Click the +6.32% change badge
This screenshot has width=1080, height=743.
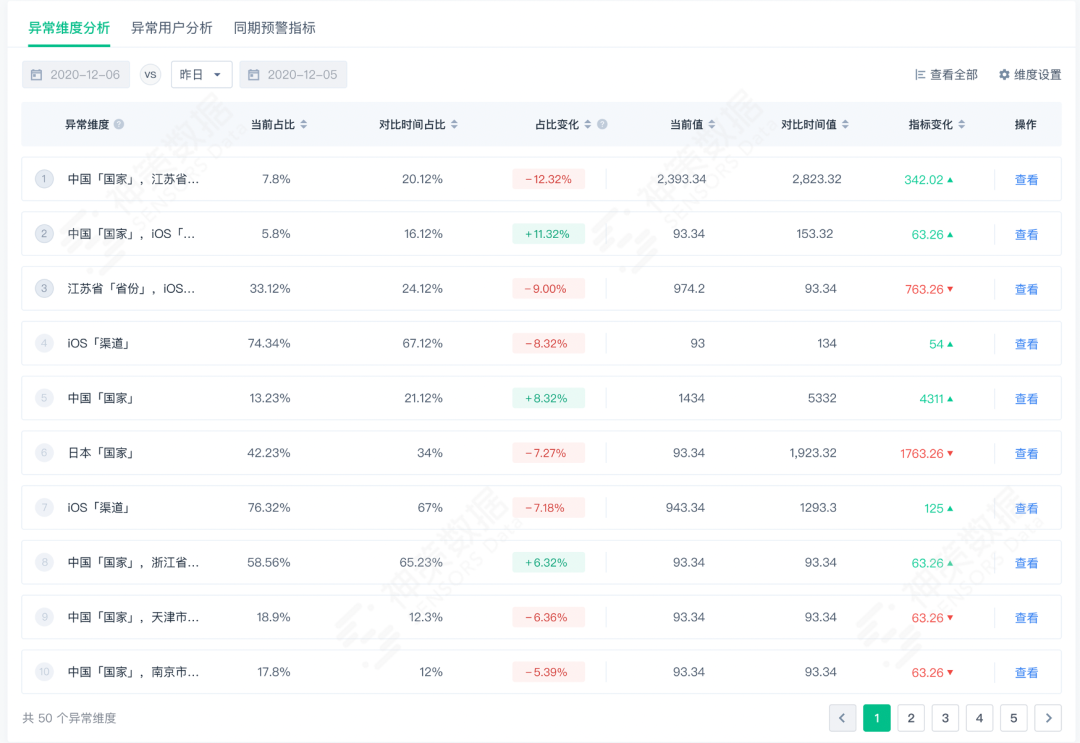point(548,563)
